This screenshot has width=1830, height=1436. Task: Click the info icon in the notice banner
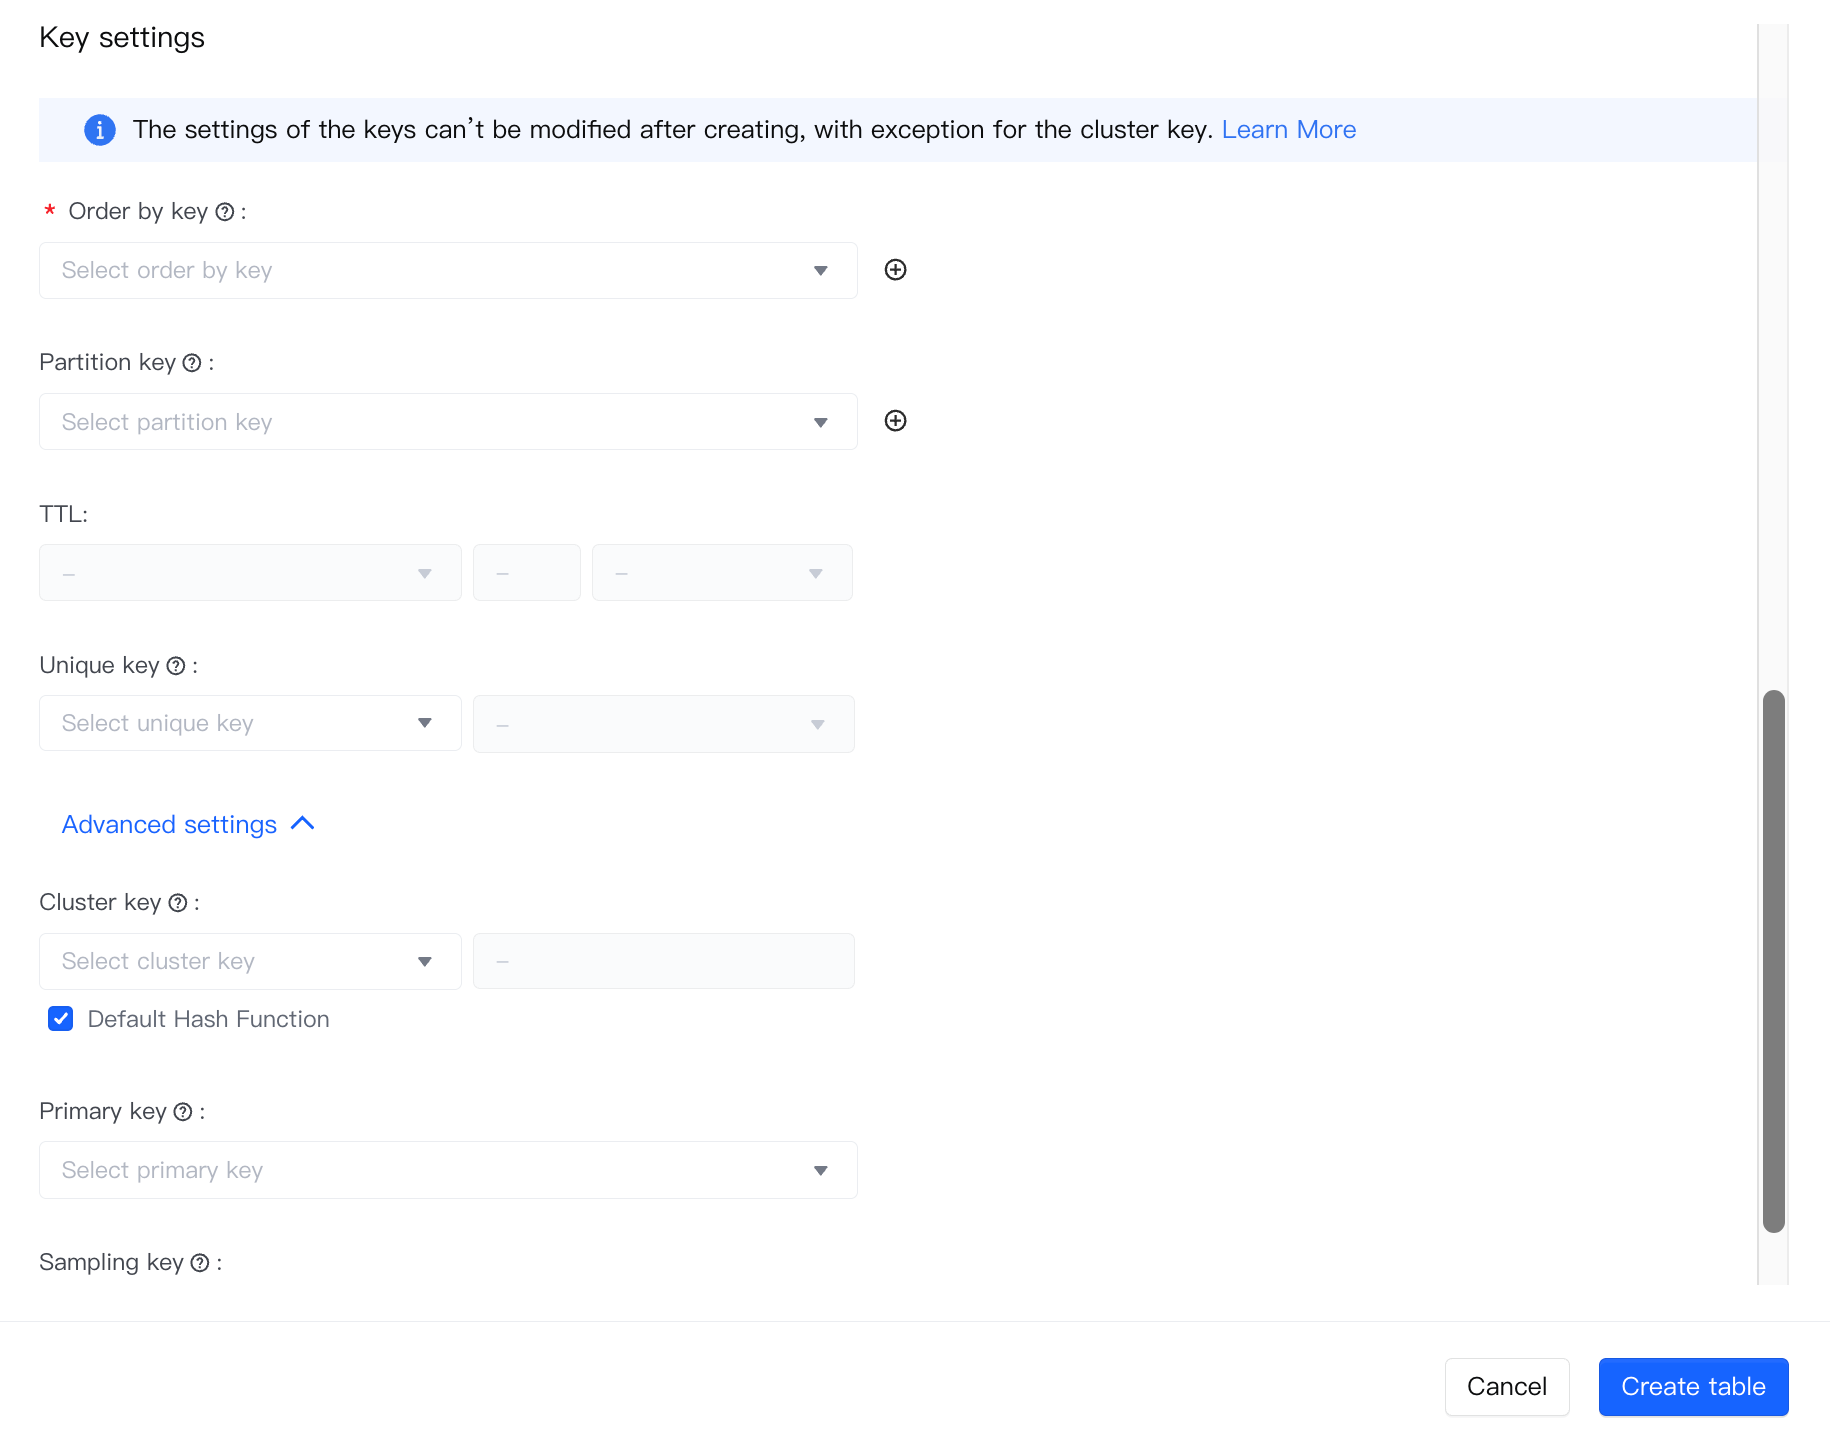(x=99, y=130)
